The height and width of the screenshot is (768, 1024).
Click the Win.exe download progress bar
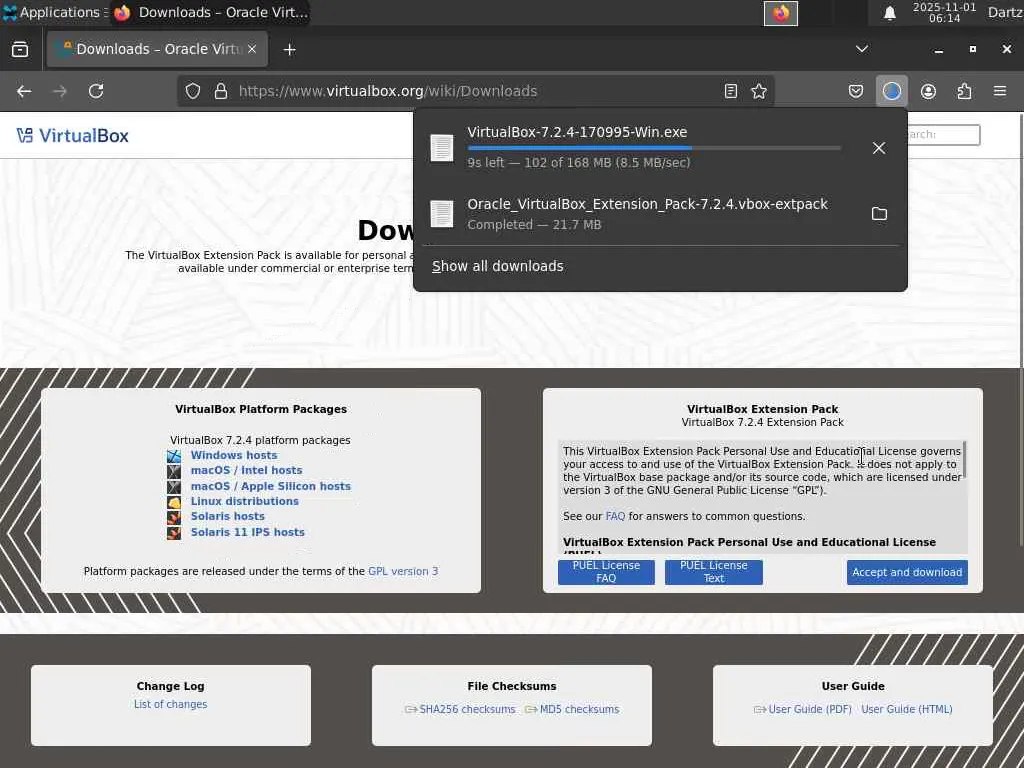click(x=654, y=148)
